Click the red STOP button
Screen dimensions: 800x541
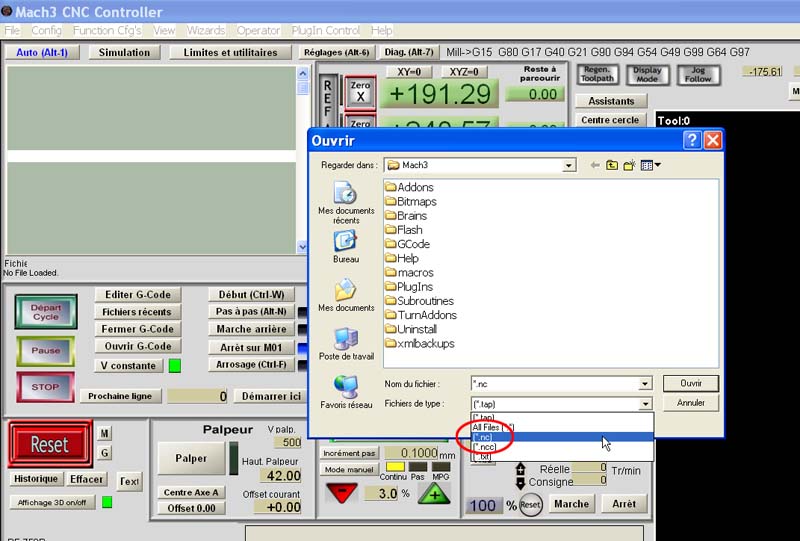click(x=45, y=387)
